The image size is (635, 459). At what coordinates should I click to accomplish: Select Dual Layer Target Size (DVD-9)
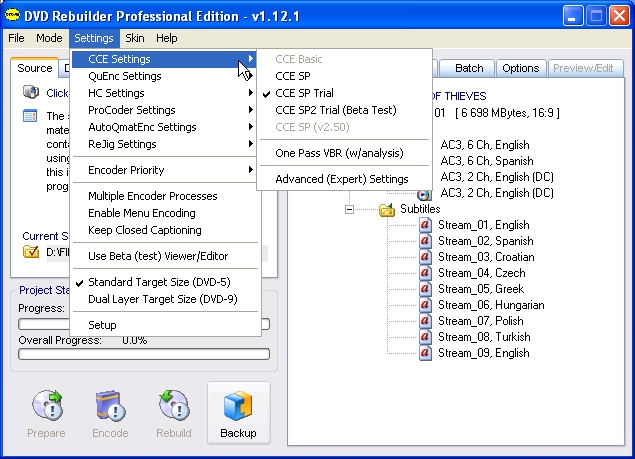point(165,299)
